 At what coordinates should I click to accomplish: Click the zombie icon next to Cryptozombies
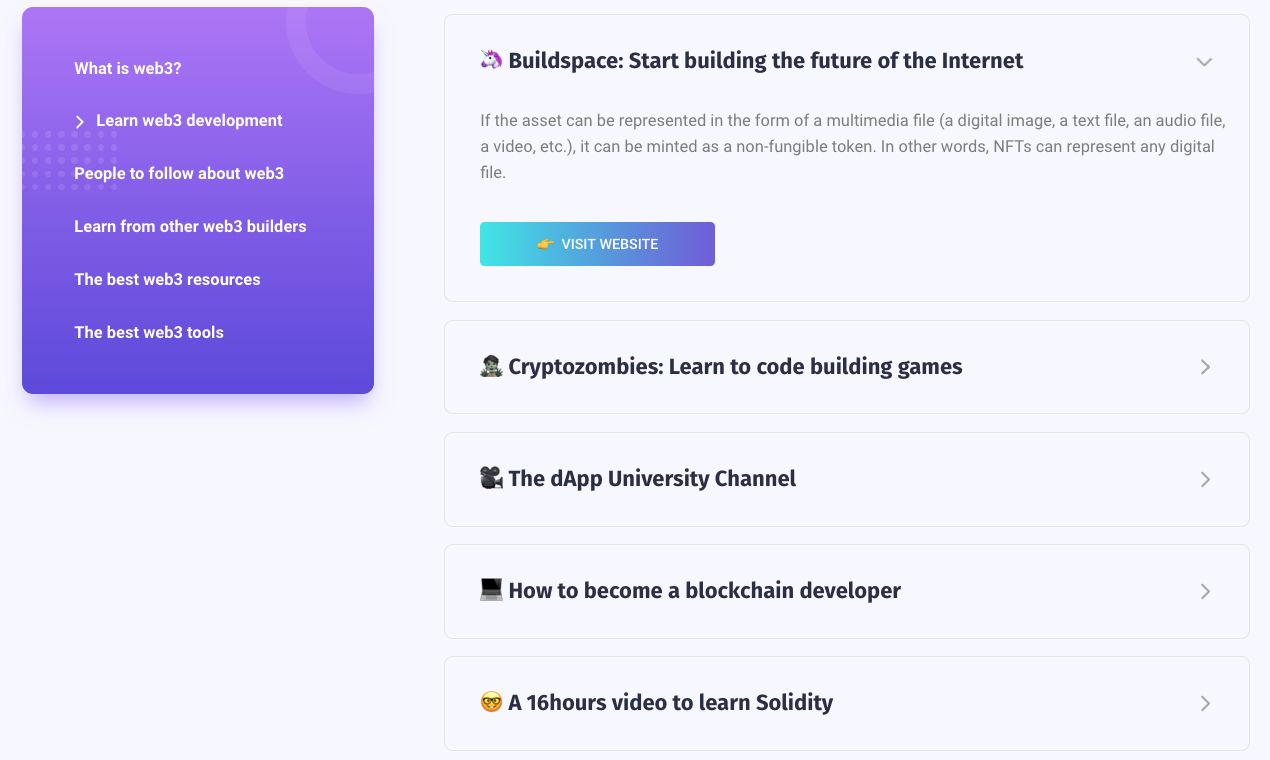tap(489, 366)
